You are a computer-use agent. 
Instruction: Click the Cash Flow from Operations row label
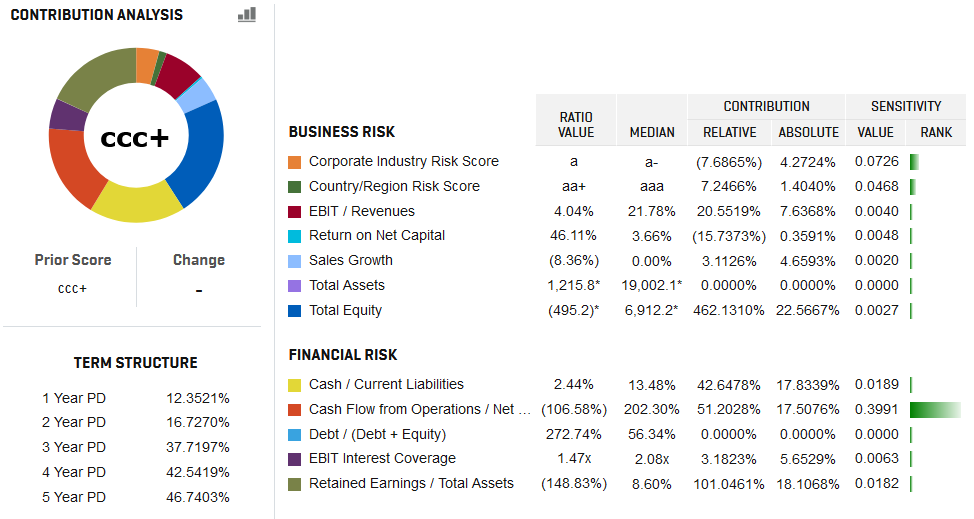tap(420, 409)
